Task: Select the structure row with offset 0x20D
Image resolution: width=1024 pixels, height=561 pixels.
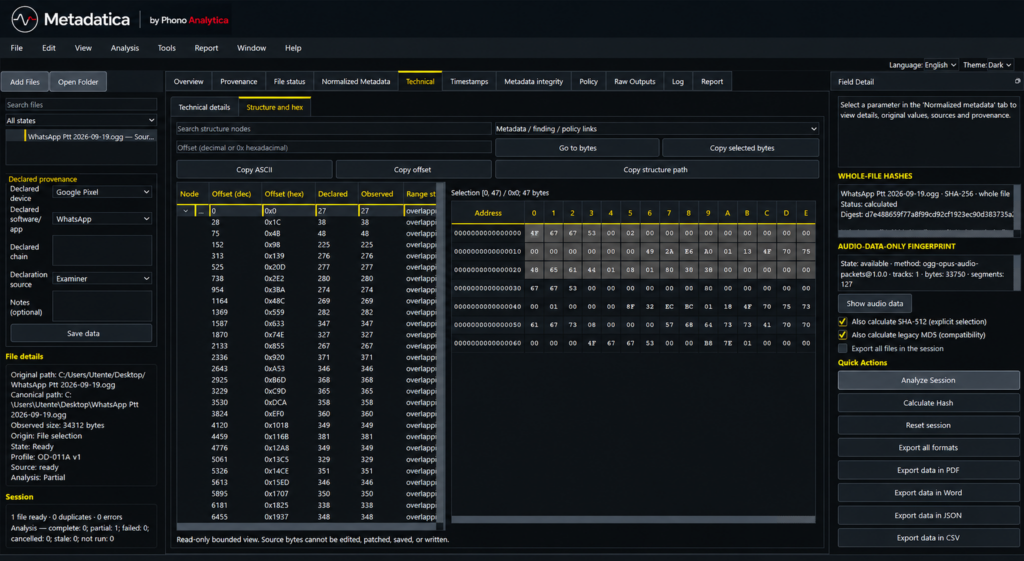Action: pyautogui.click(x=306, y=267)
